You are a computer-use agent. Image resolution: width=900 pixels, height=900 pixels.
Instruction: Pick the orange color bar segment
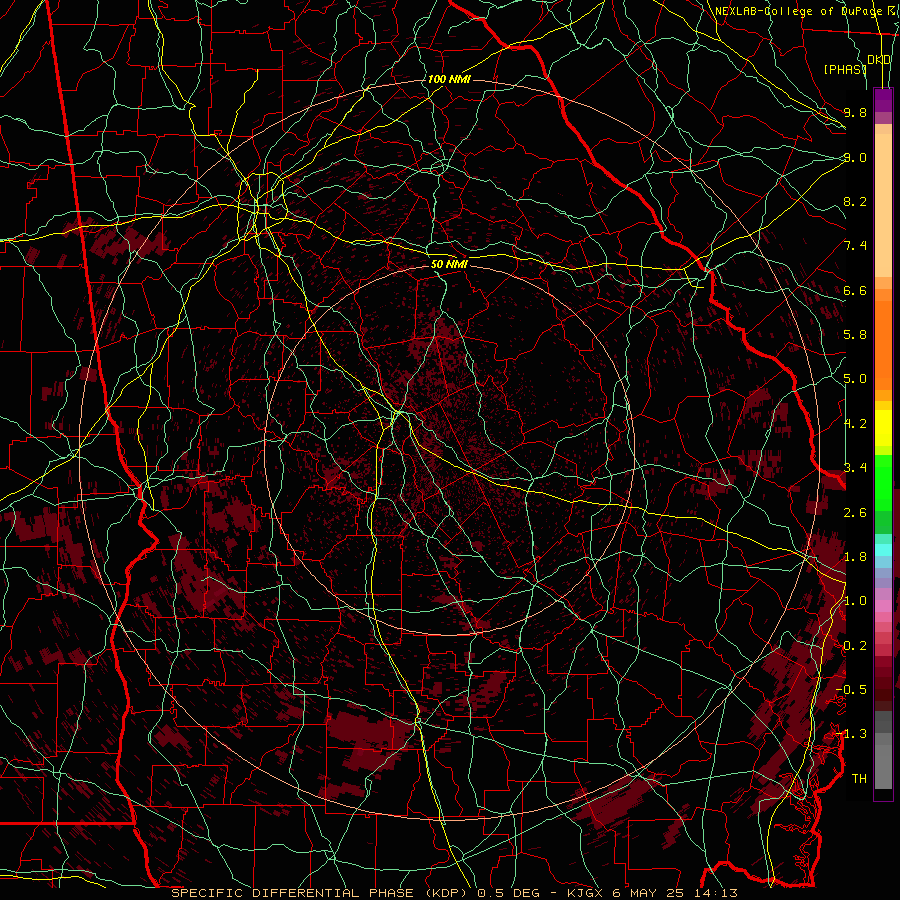pos(883,345)
